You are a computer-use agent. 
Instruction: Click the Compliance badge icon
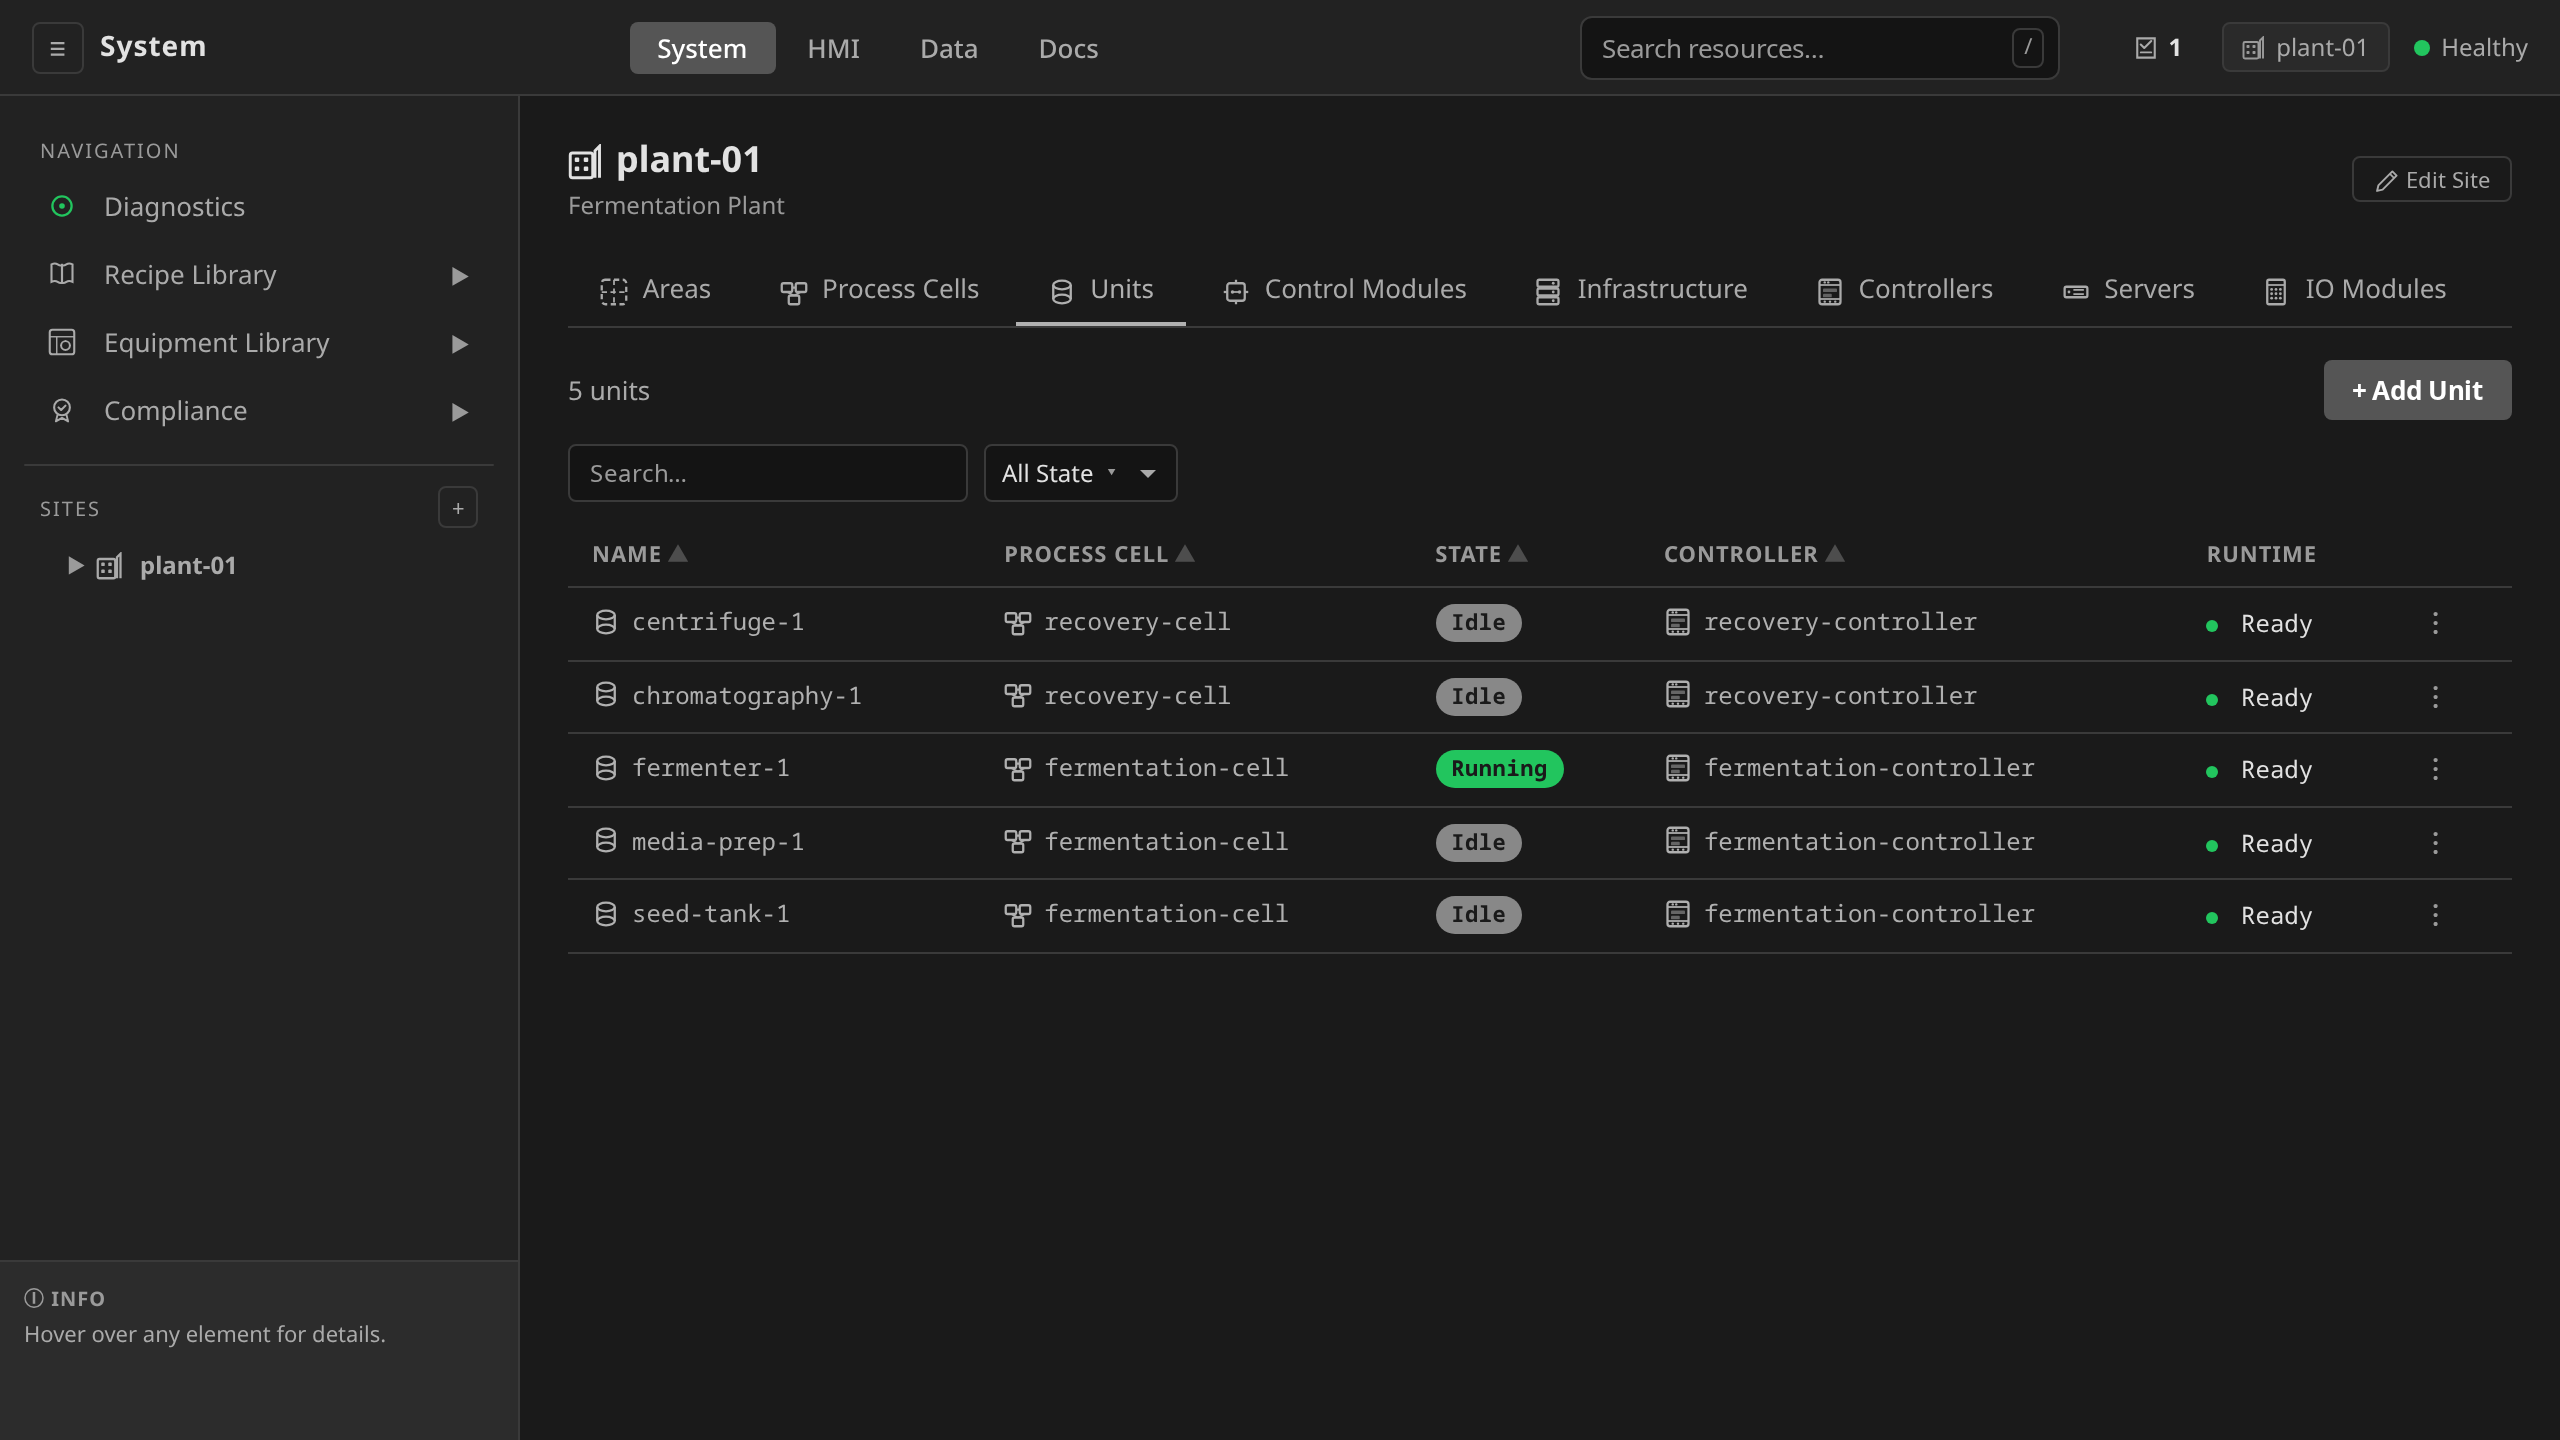coord(62,411)
